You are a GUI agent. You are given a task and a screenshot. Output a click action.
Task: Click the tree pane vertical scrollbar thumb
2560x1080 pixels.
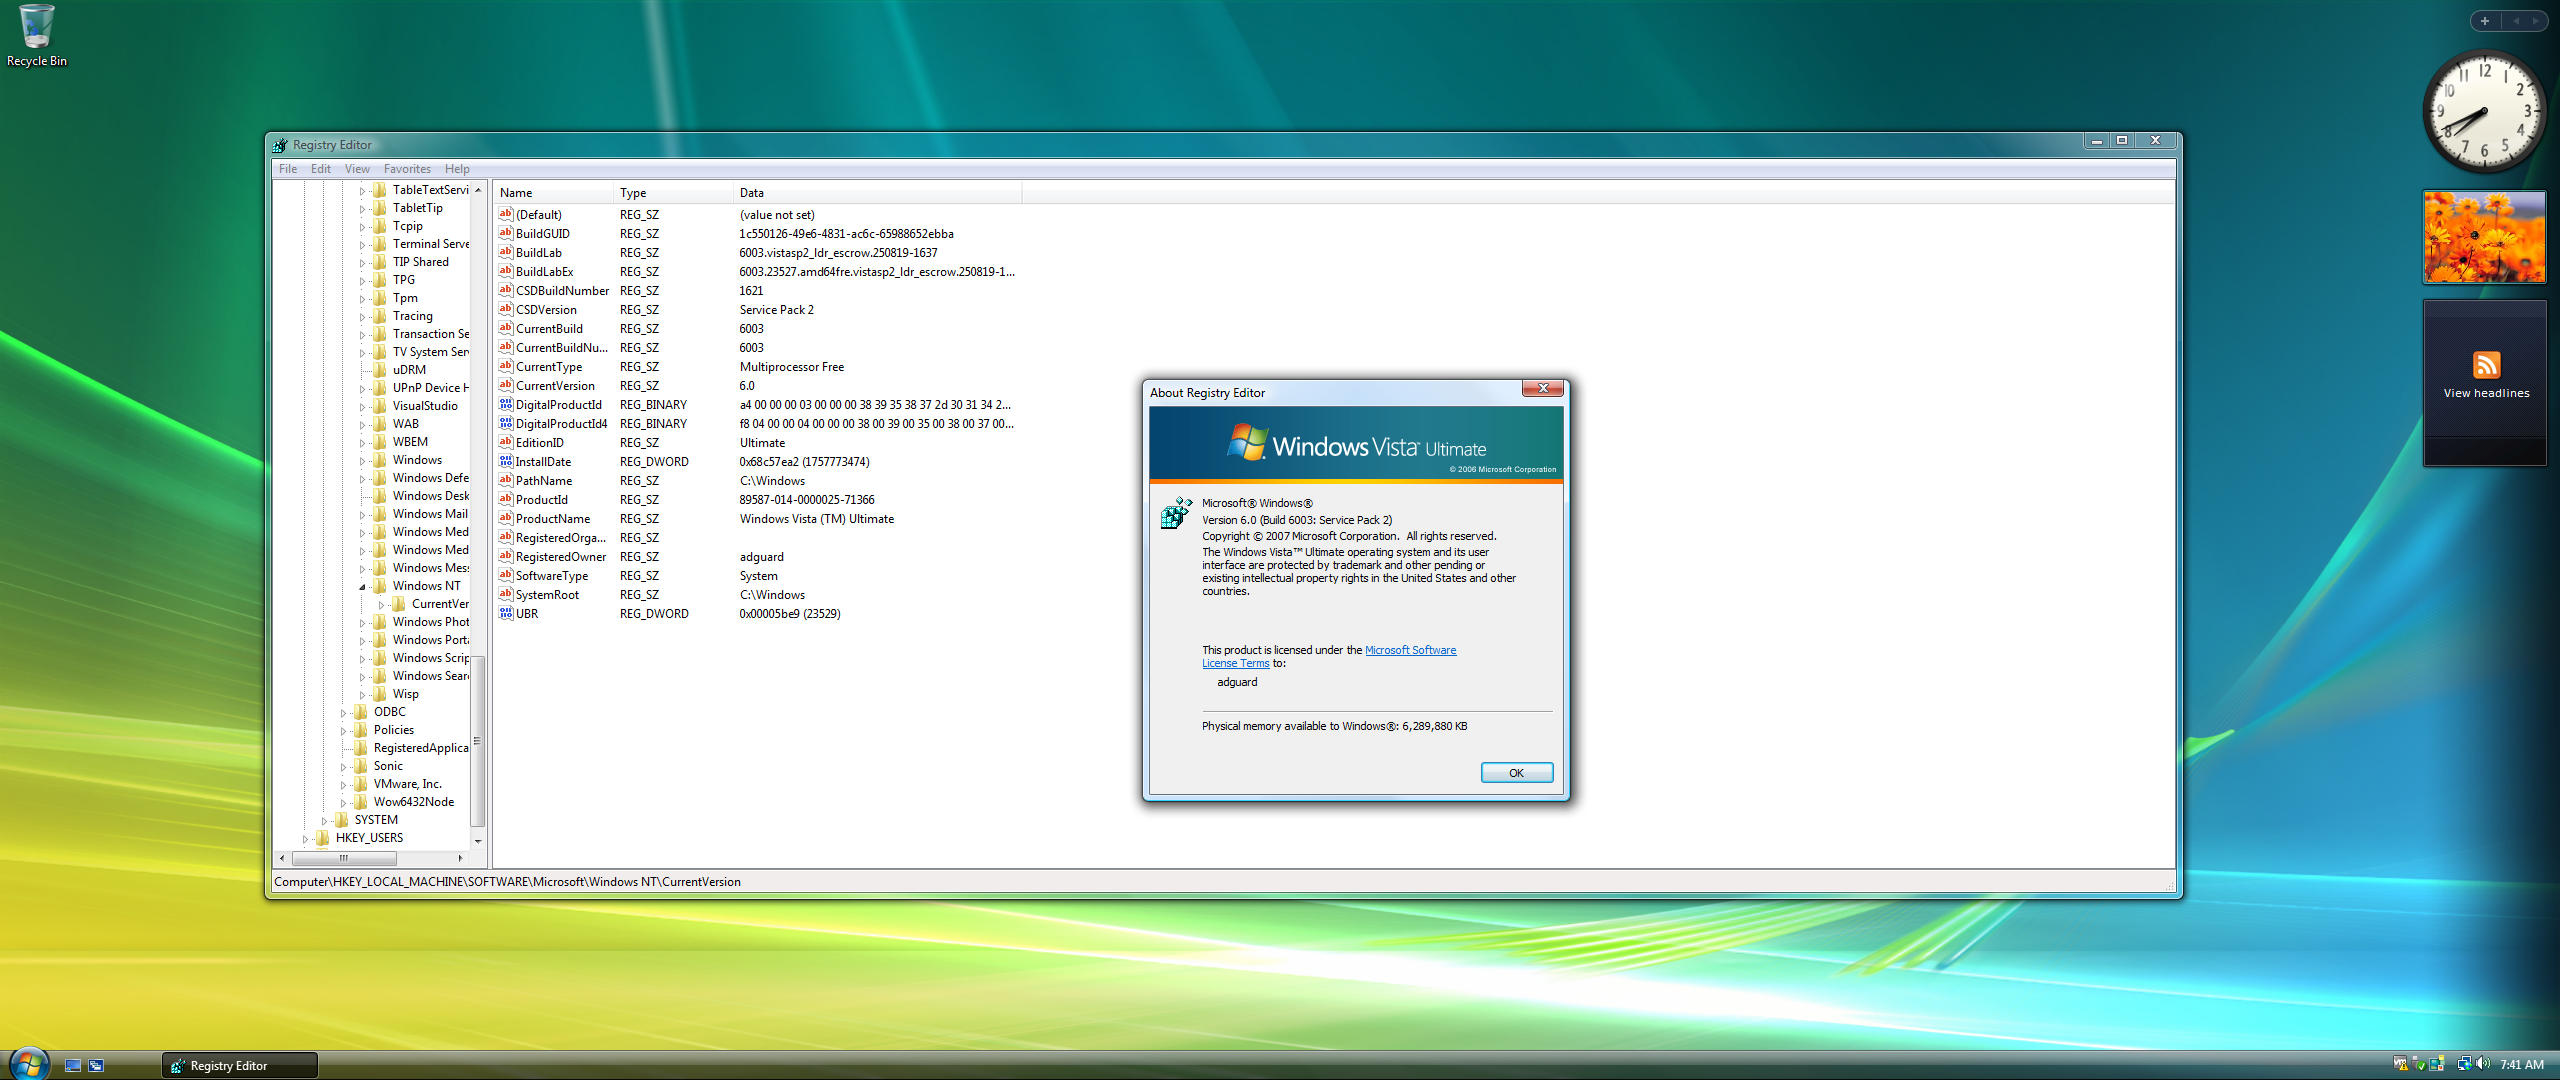477,741
